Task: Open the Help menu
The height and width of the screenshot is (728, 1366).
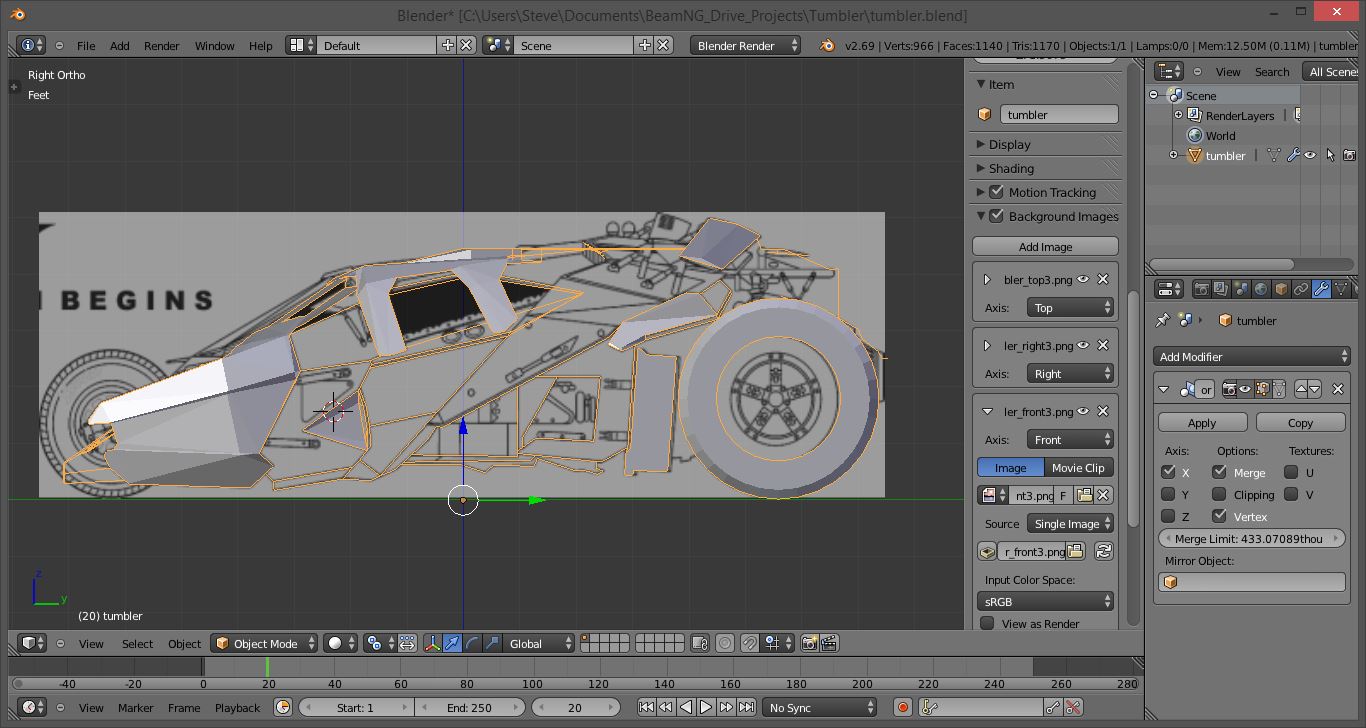Action: pos(260,45)
